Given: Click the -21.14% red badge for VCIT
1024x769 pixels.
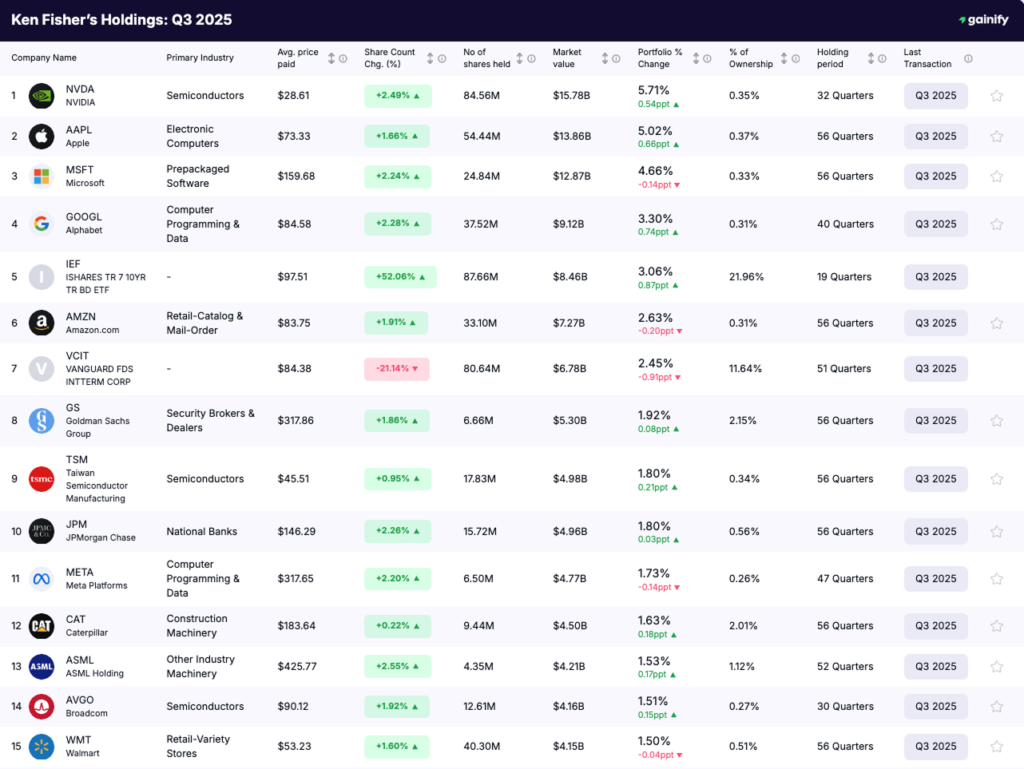Looking at the screenshot, I should click(x=397, y=368).
